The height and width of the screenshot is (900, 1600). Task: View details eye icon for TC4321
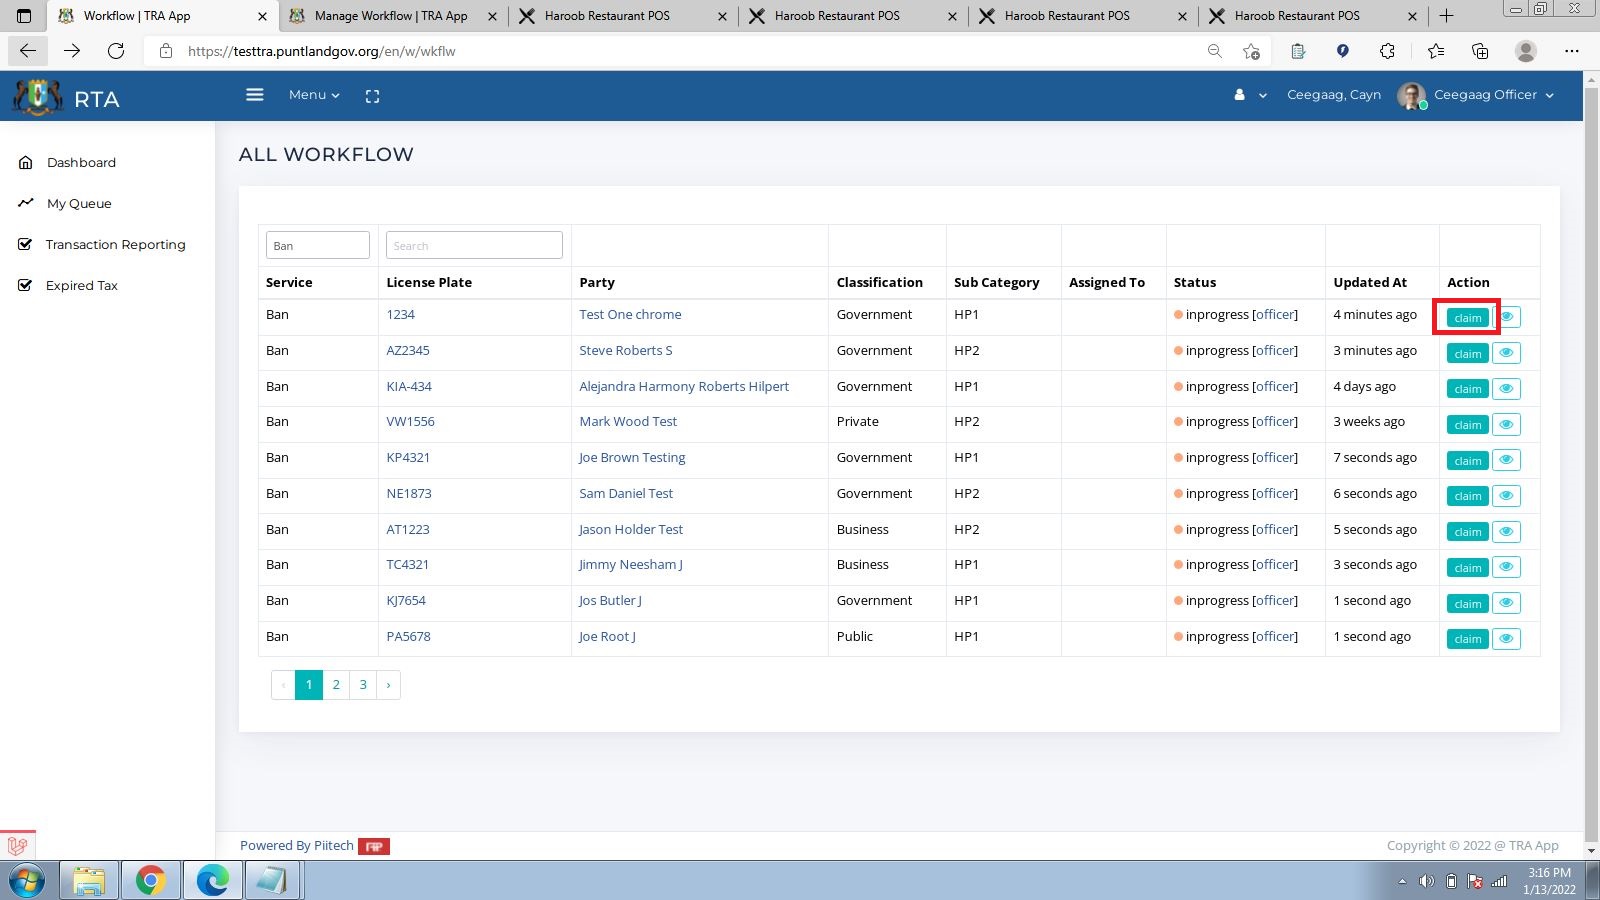click(x=1506, y=567)
